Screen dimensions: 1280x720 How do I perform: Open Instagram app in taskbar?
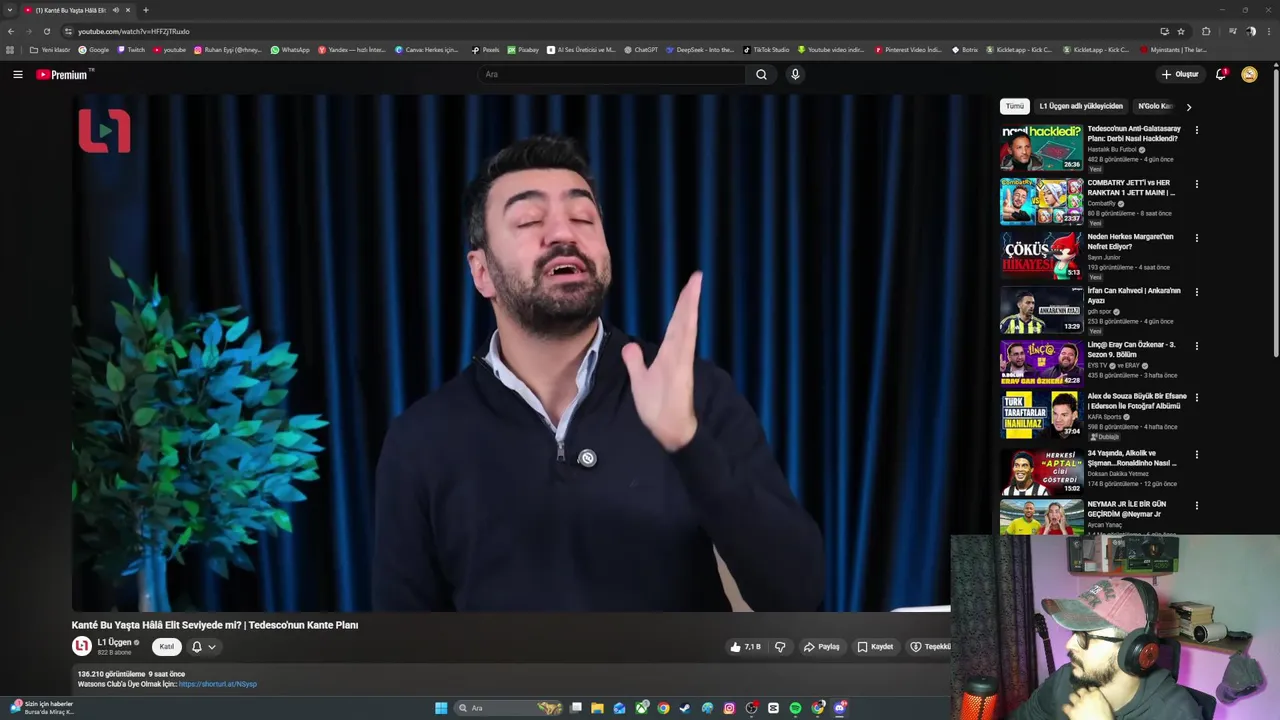[x=729, y=708]
